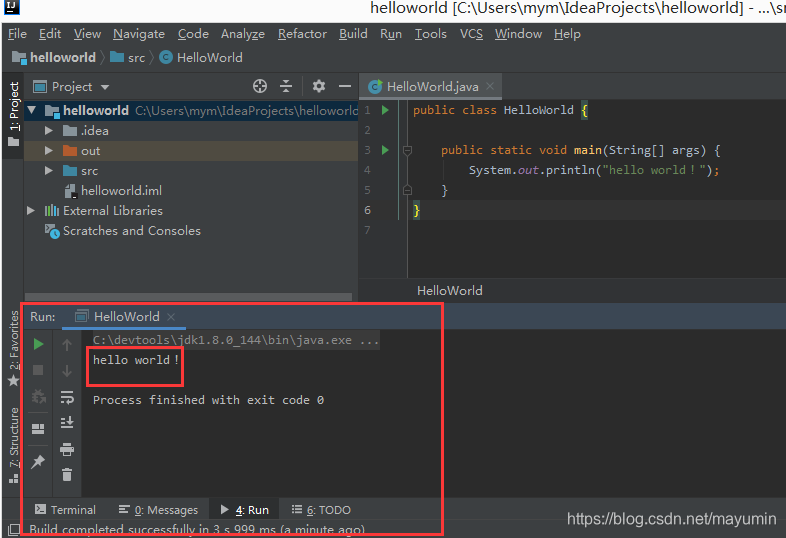Click the locate/scroll from source crosshair icon
The width and height of the screenshot is (786, 538).
(260, 86)
